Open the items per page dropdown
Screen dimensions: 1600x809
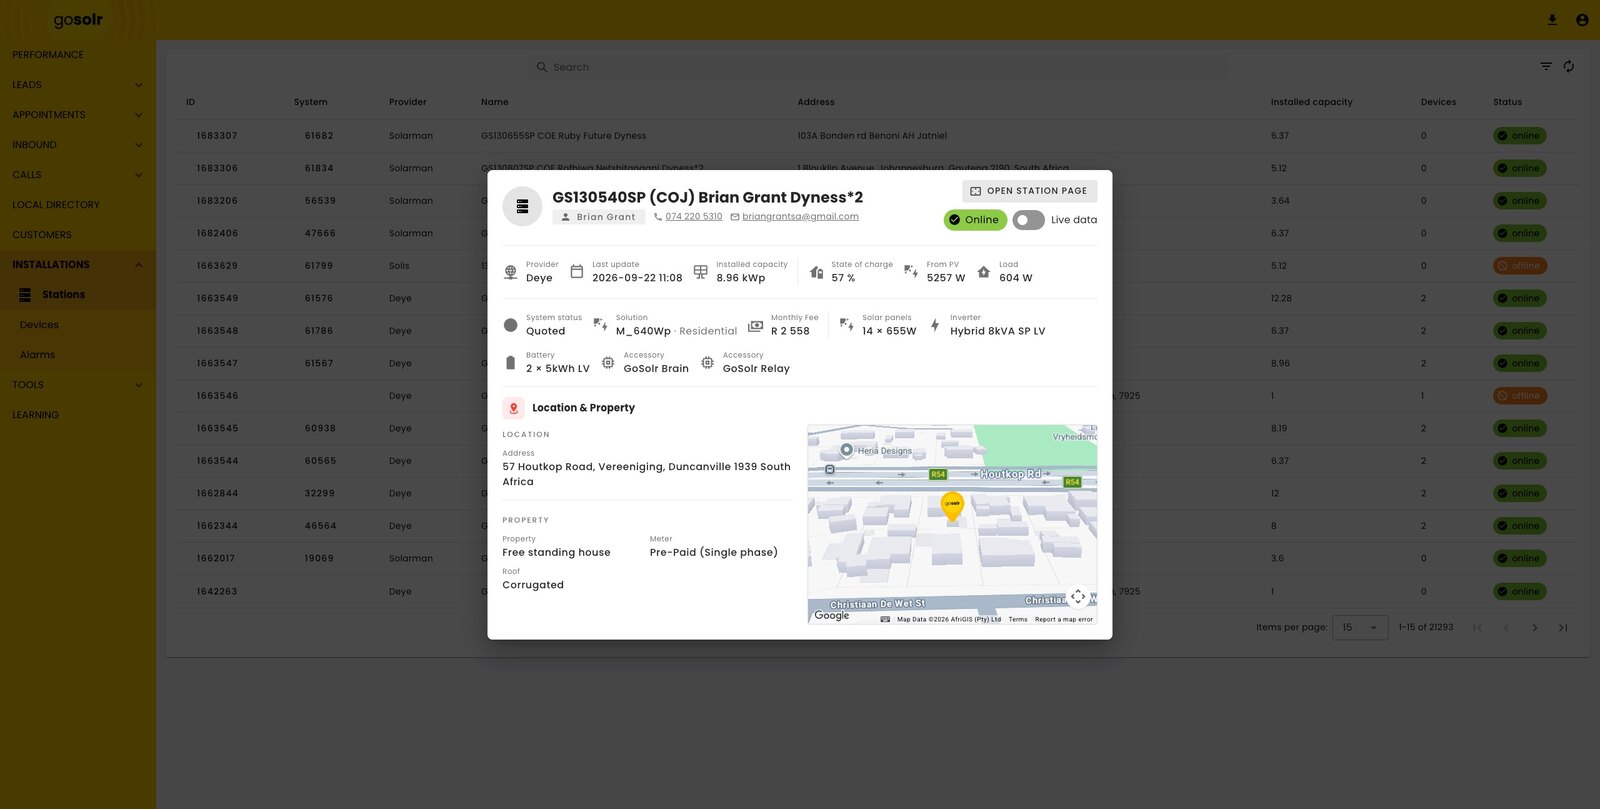tap(1360, 628)
